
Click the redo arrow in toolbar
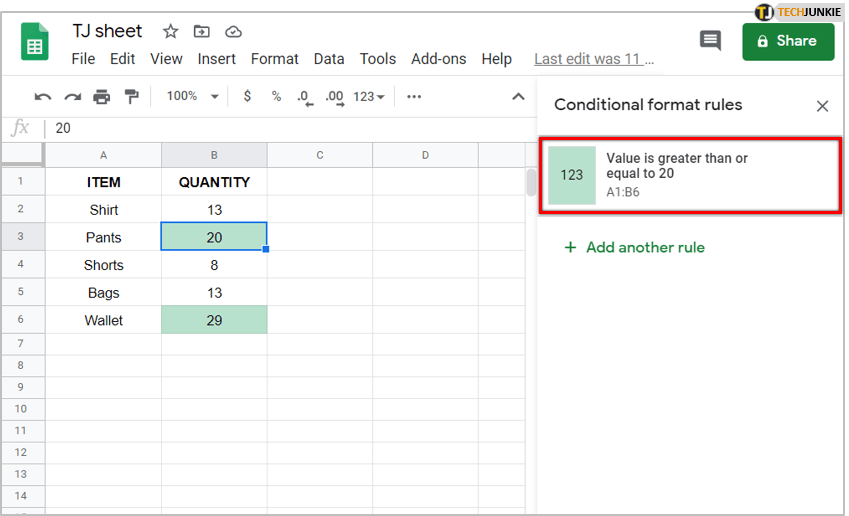(72, 97)
